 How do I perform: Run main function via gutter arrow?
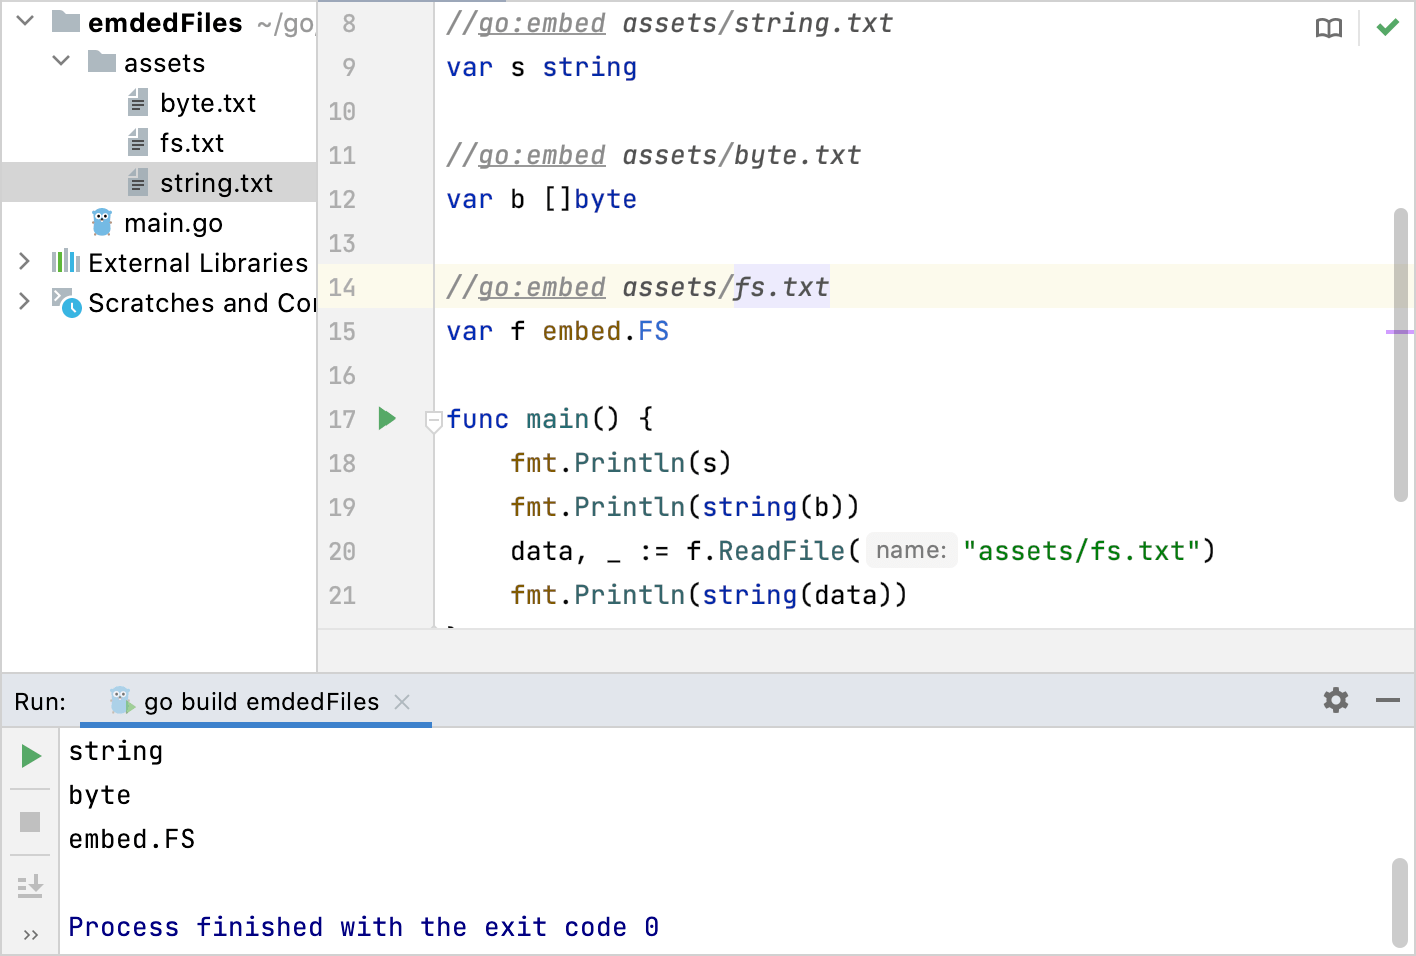point(387,419)
